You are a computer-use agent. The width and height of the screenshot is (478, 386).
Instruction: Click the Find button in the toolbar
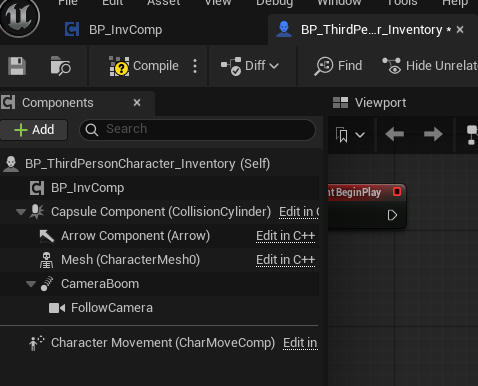click(x=338, y=66)
